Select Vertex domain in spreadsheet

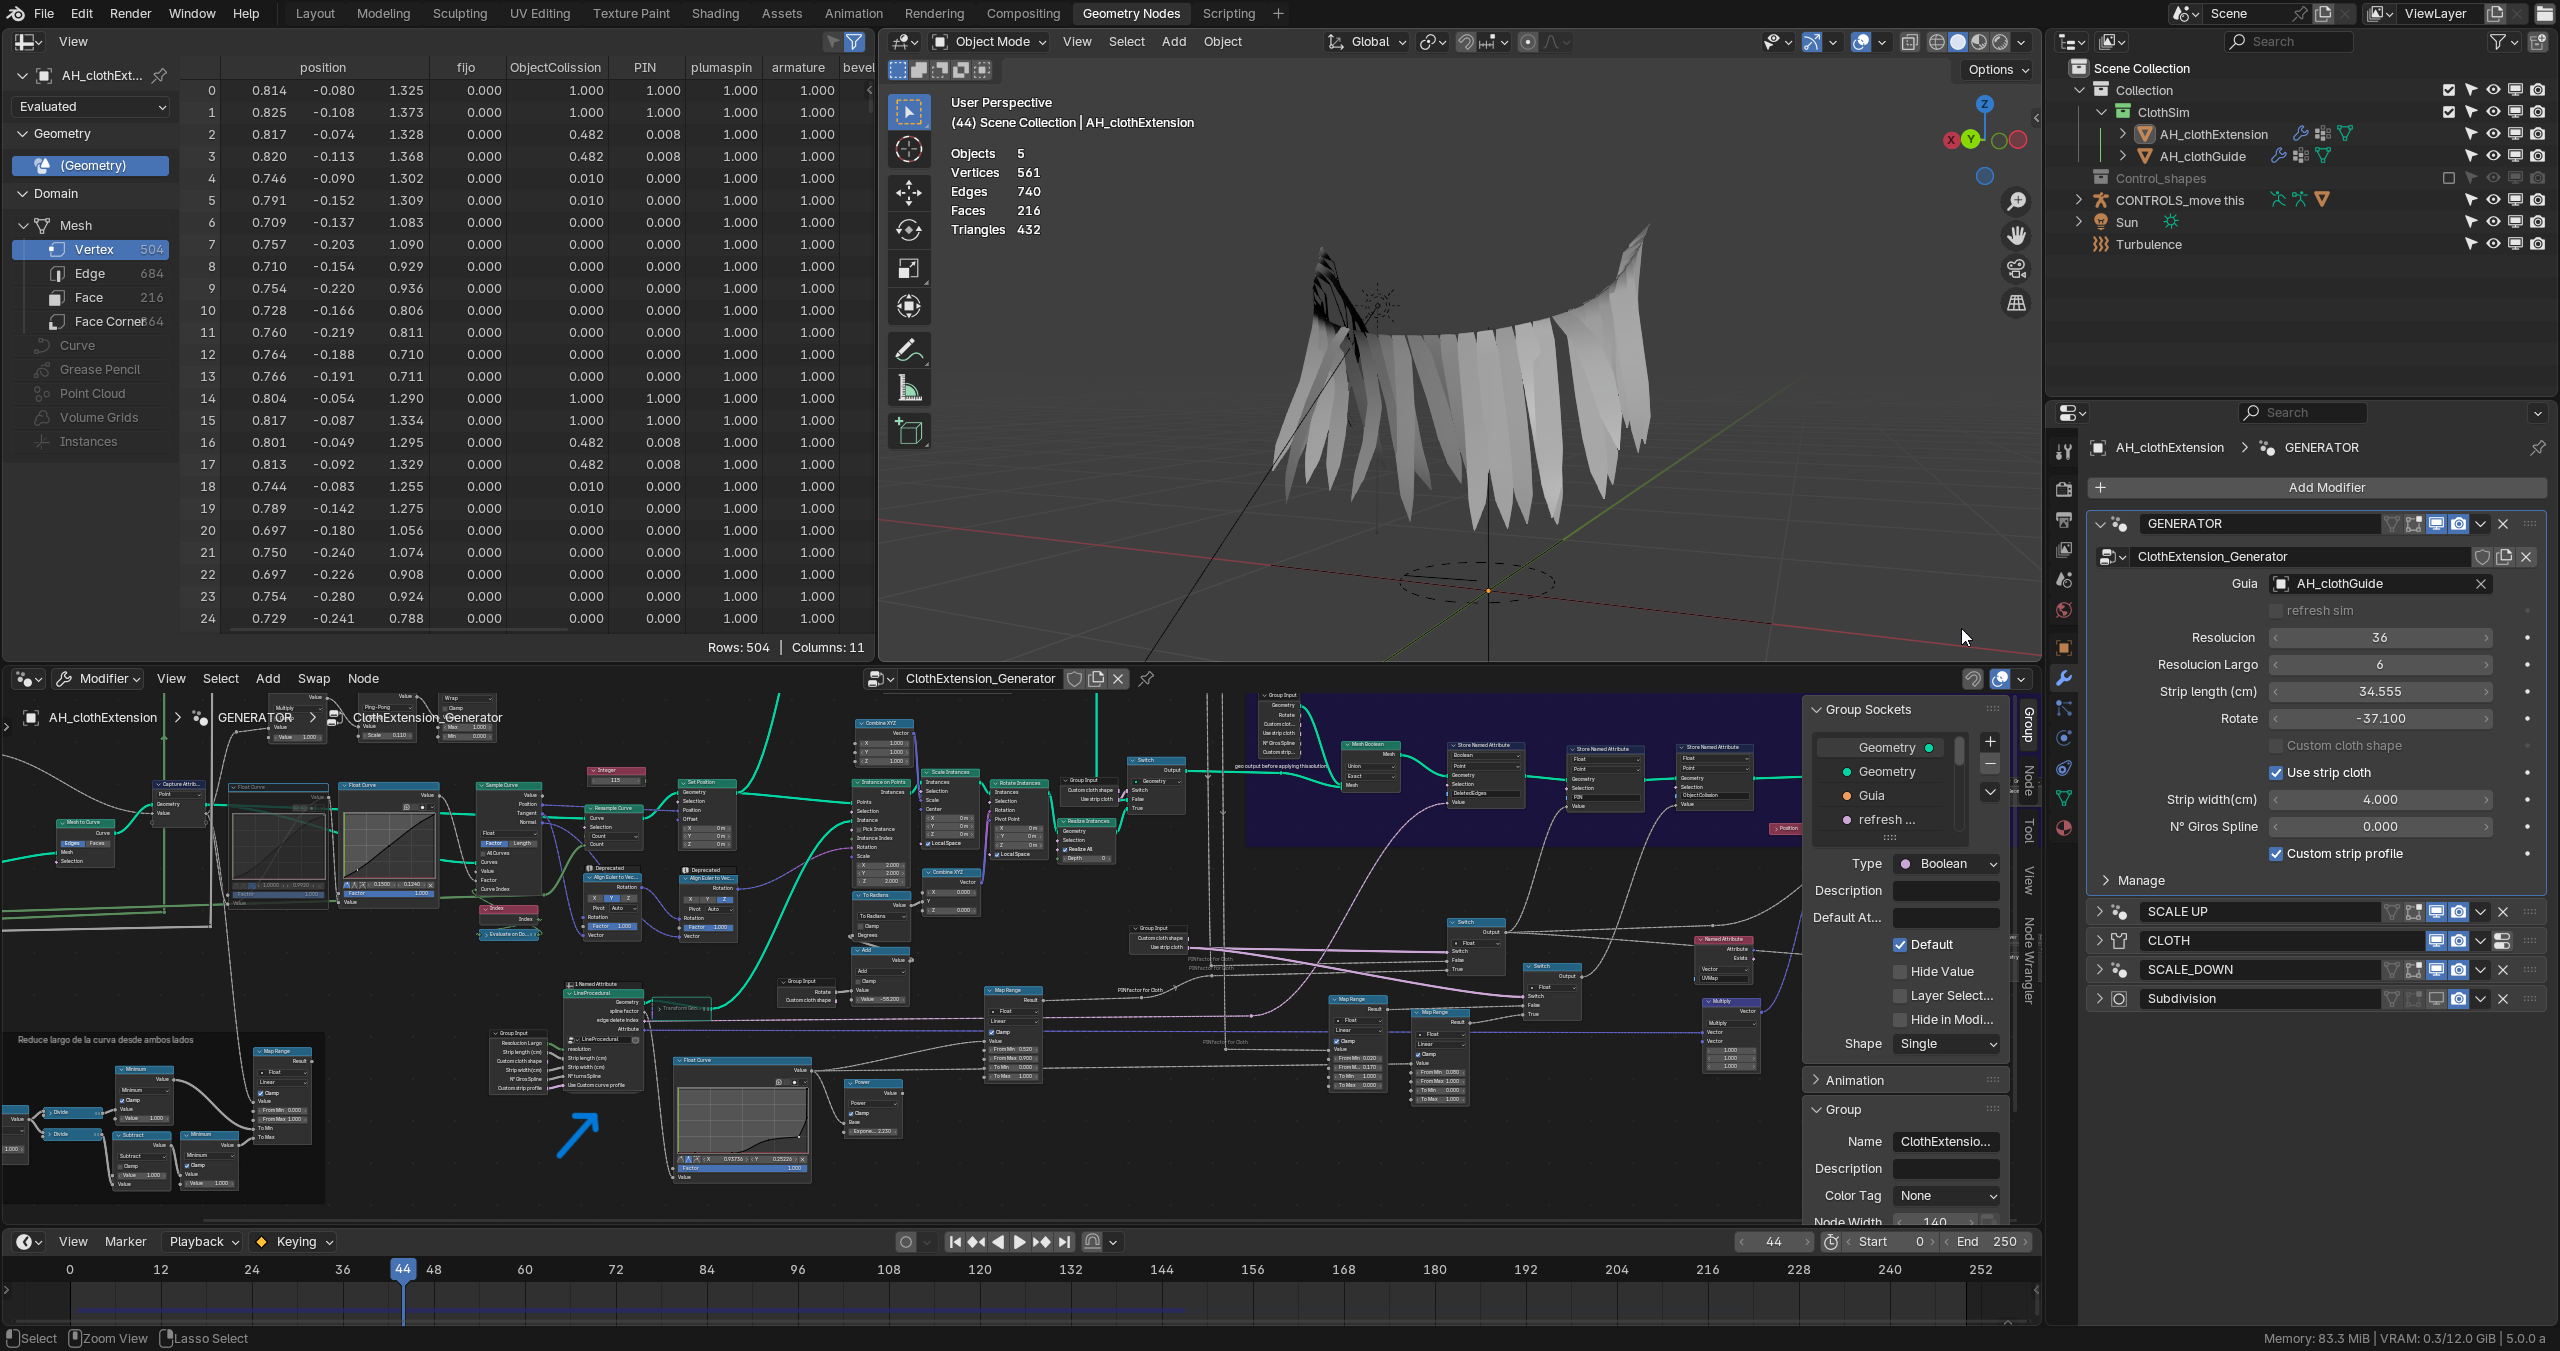point(90,250)
